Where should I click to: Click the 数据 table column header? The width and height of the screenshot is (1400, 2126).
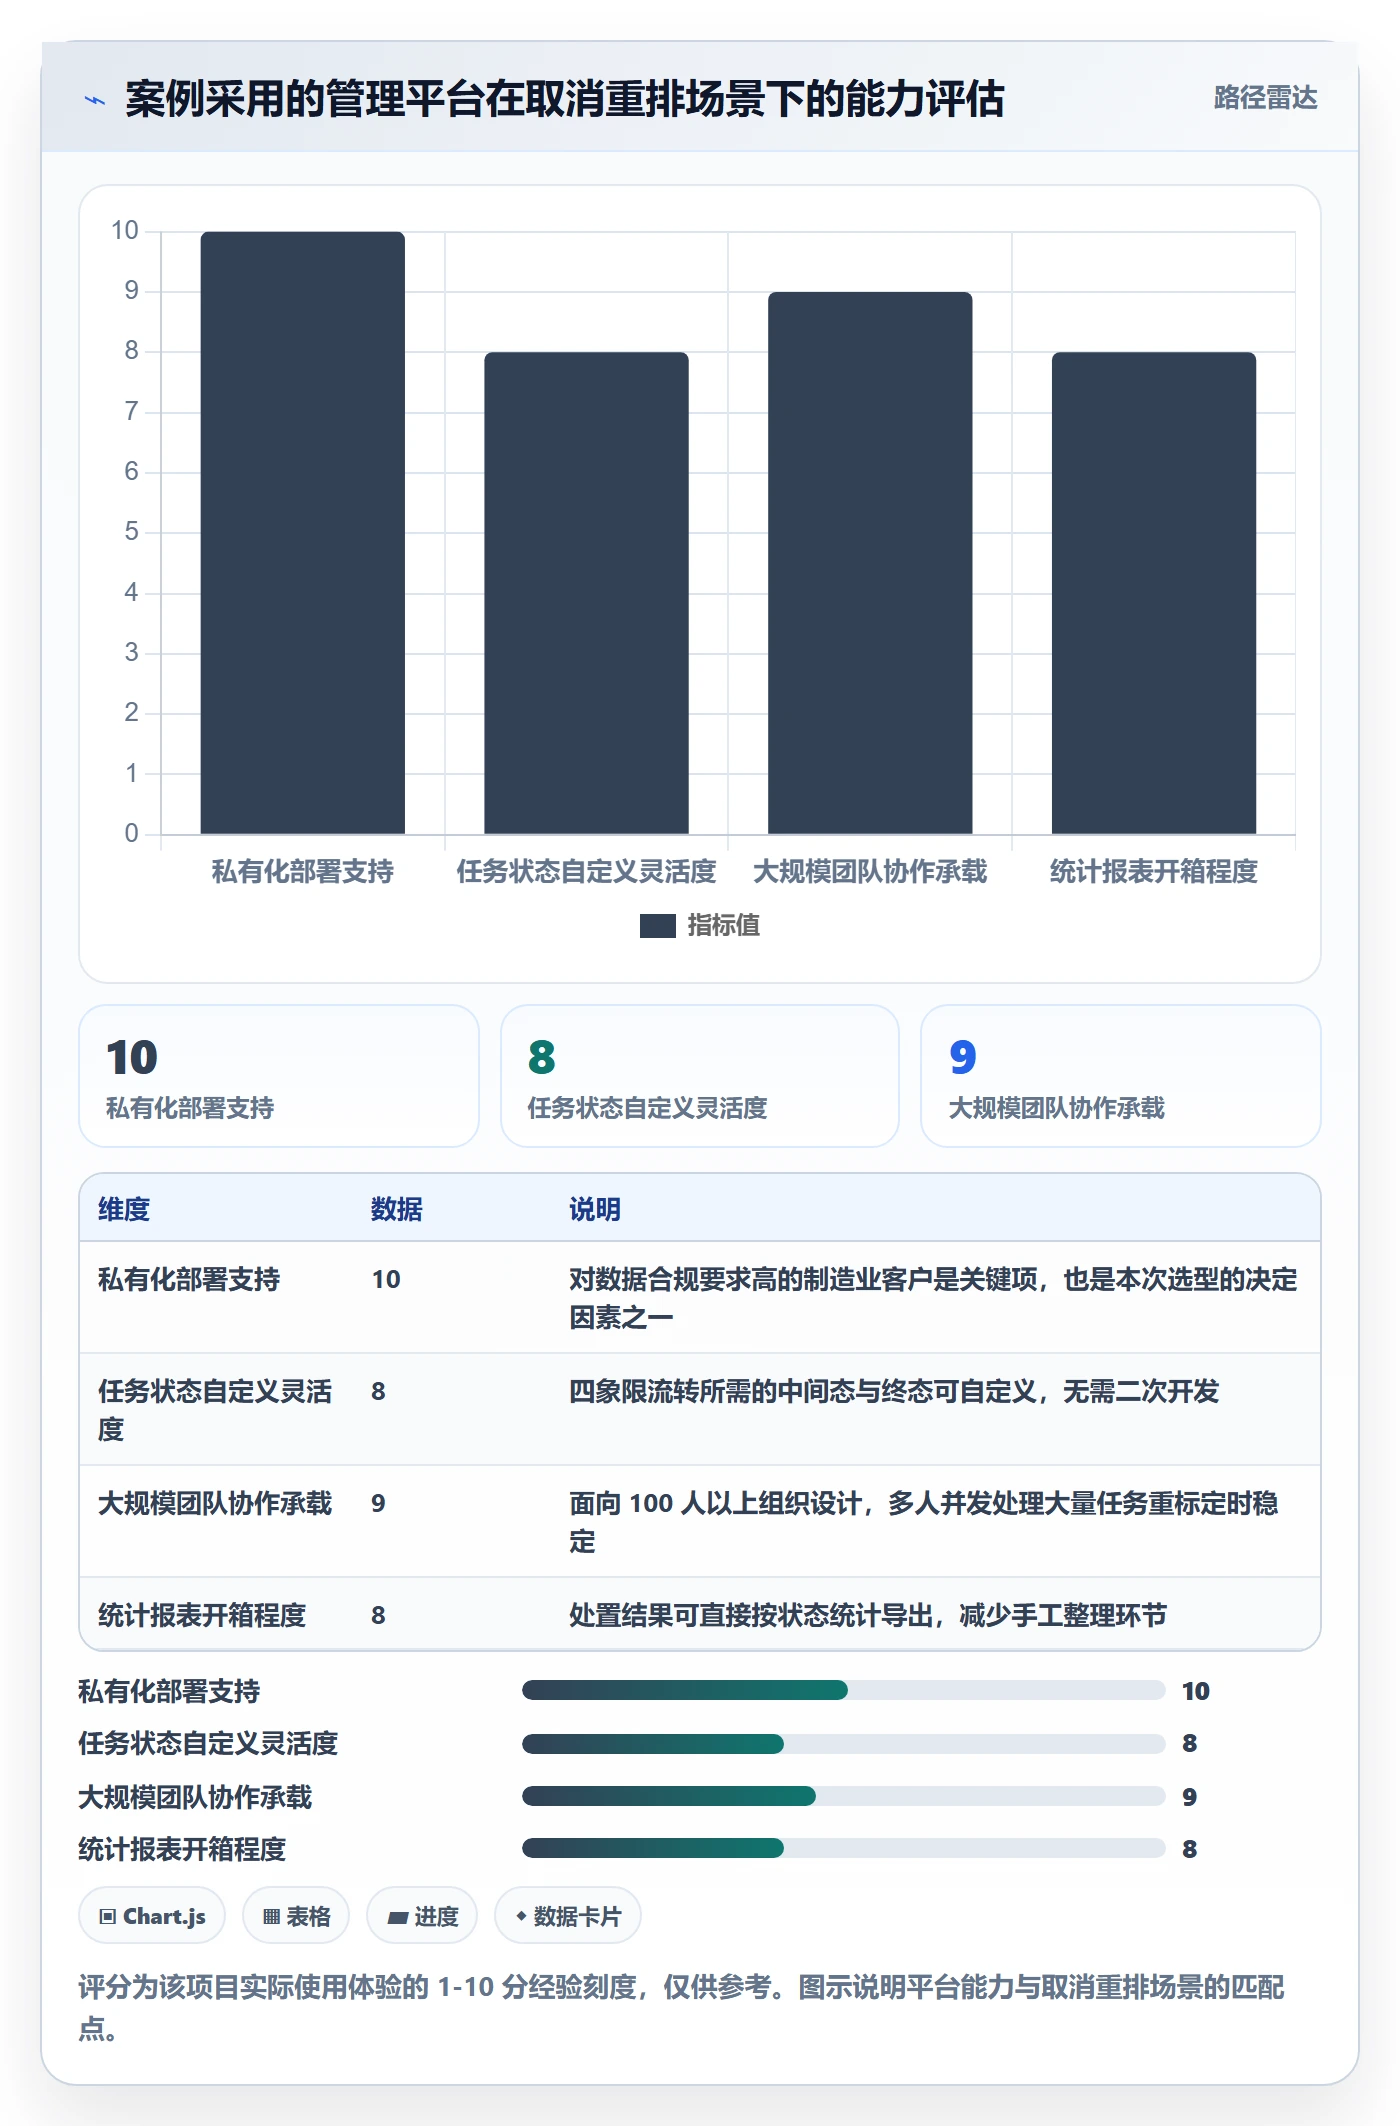point(396,1209)
